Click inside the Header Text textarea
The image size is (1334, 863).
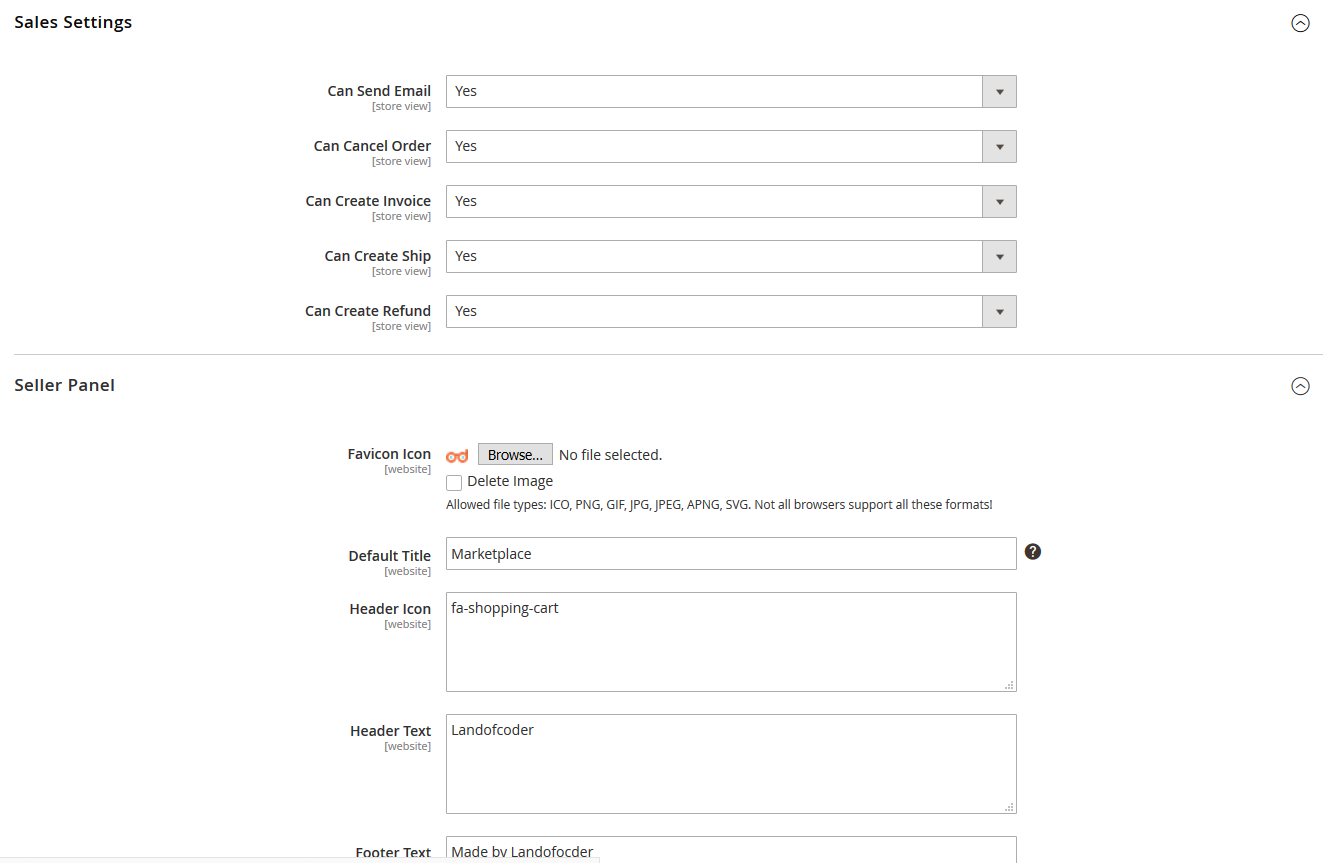coord(730,764)
